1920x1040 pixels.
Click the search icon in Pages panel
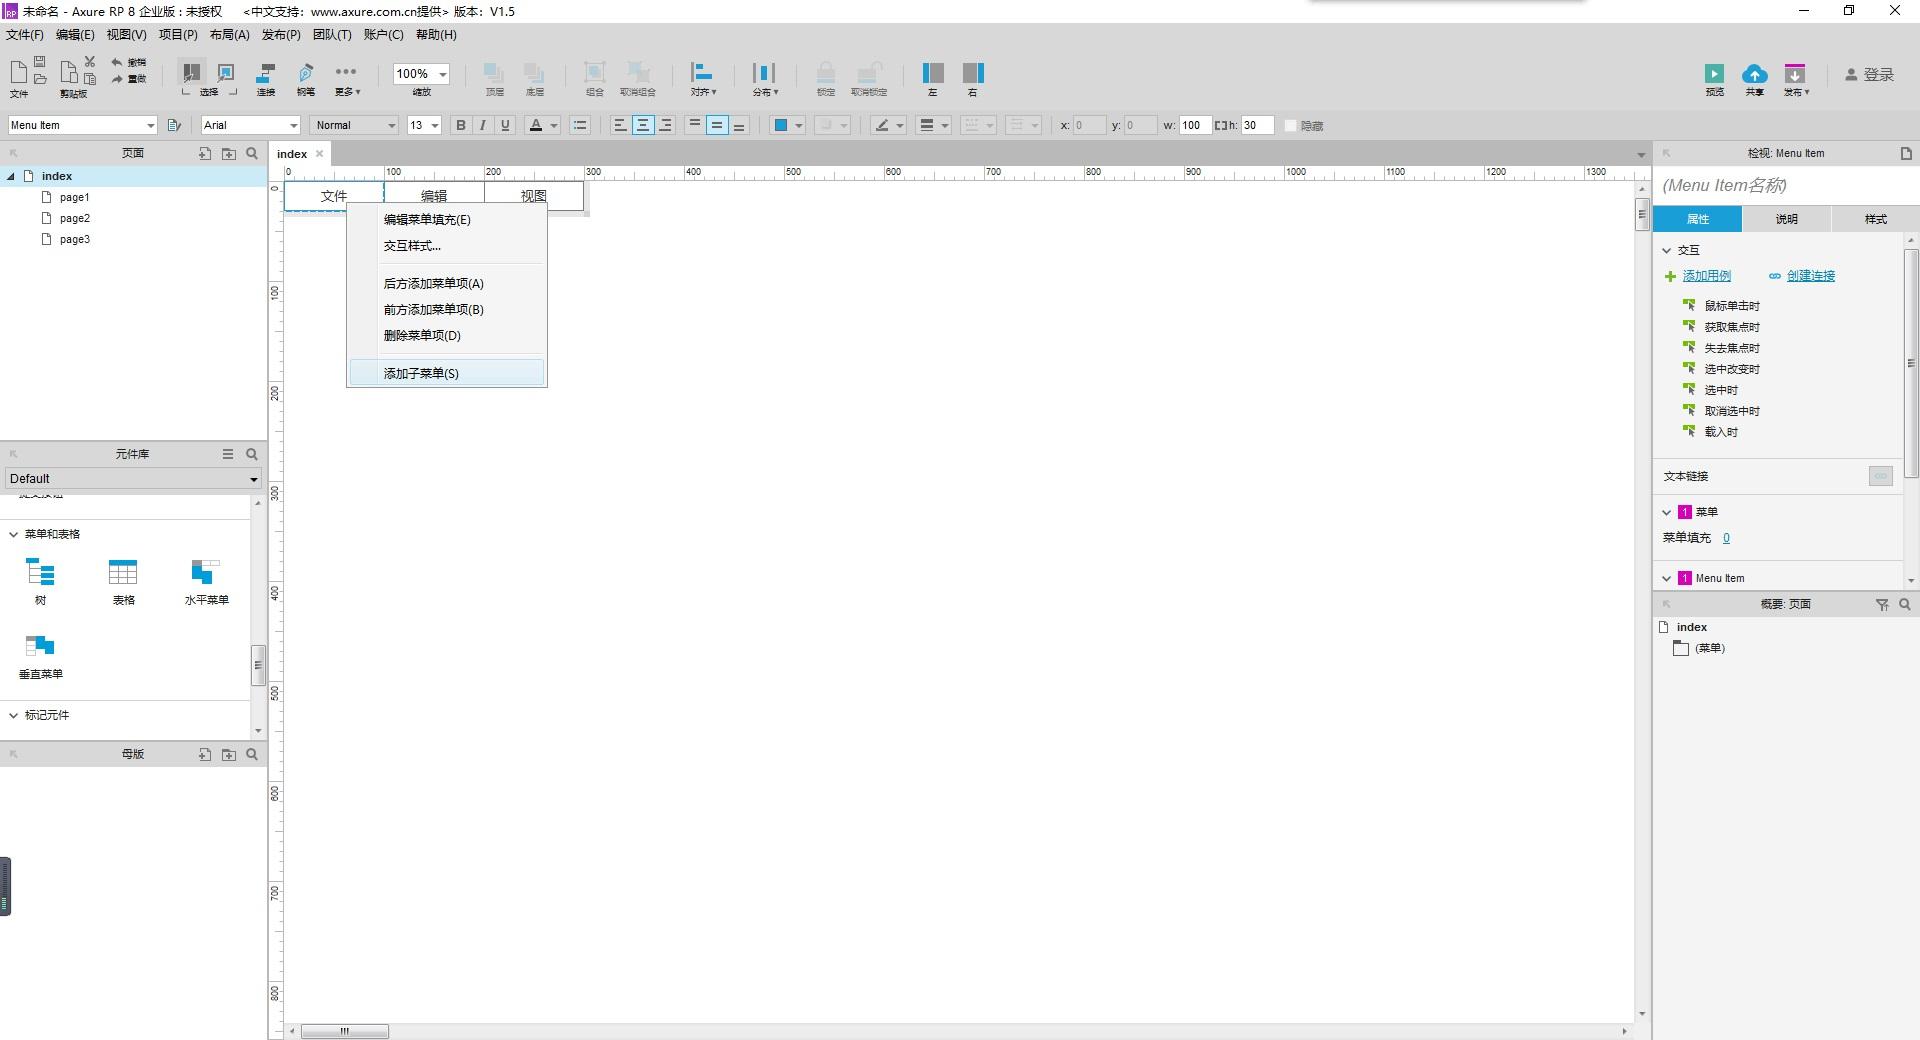click(252, 153)
